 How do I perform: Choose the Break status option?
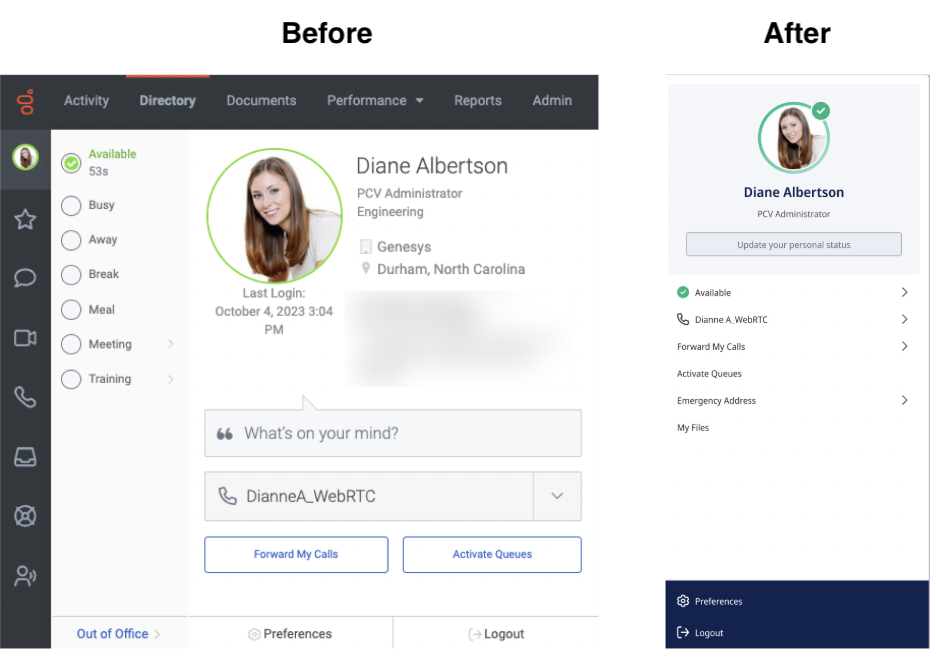click(71, 275)
